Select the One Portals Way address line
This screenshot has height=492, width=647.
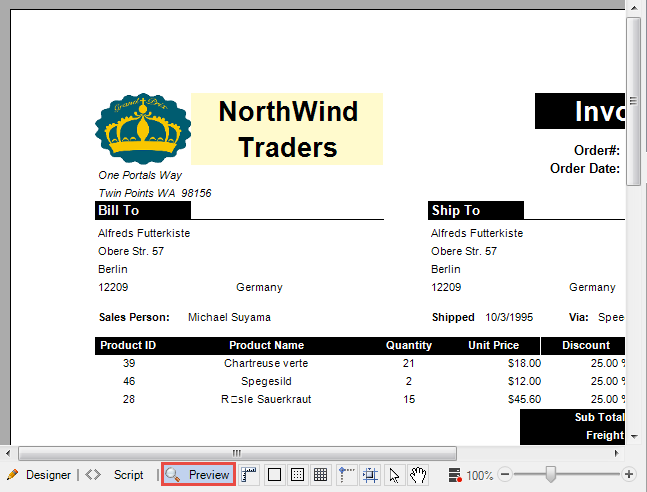pyautogui.click(x=140, y=175)
